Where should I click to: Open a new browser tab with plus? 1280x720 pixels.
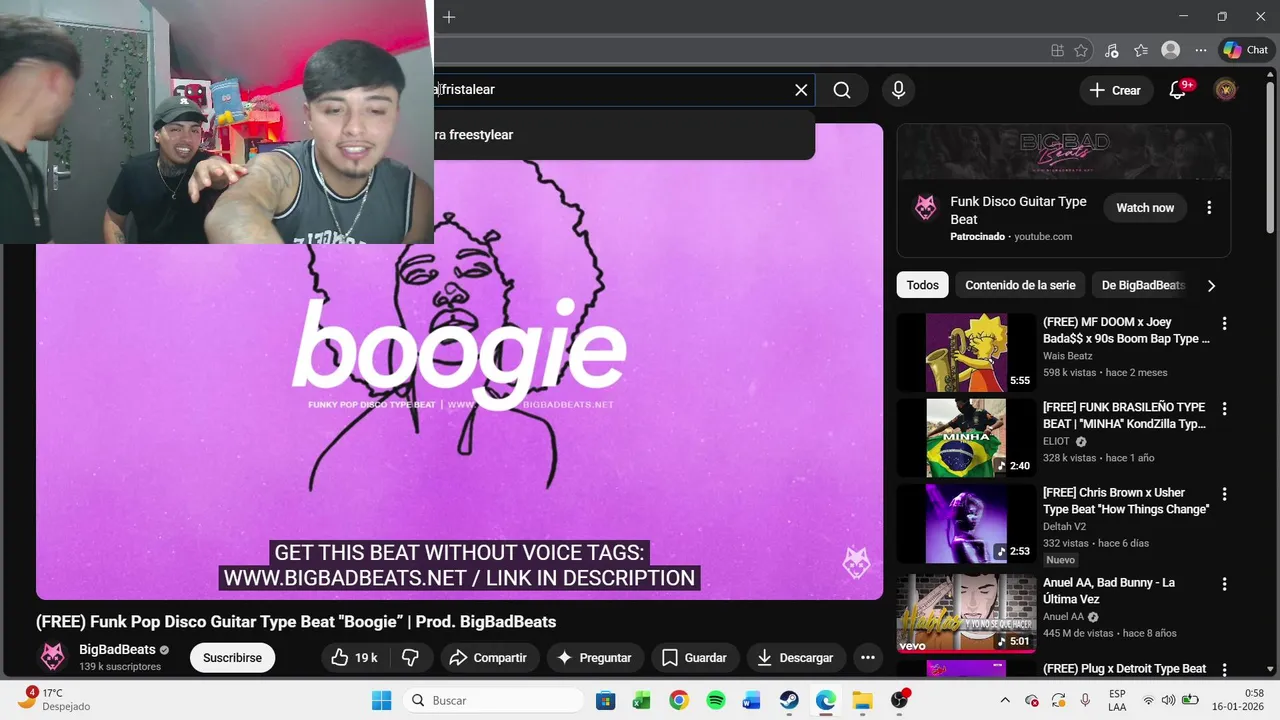coord(449,17)
